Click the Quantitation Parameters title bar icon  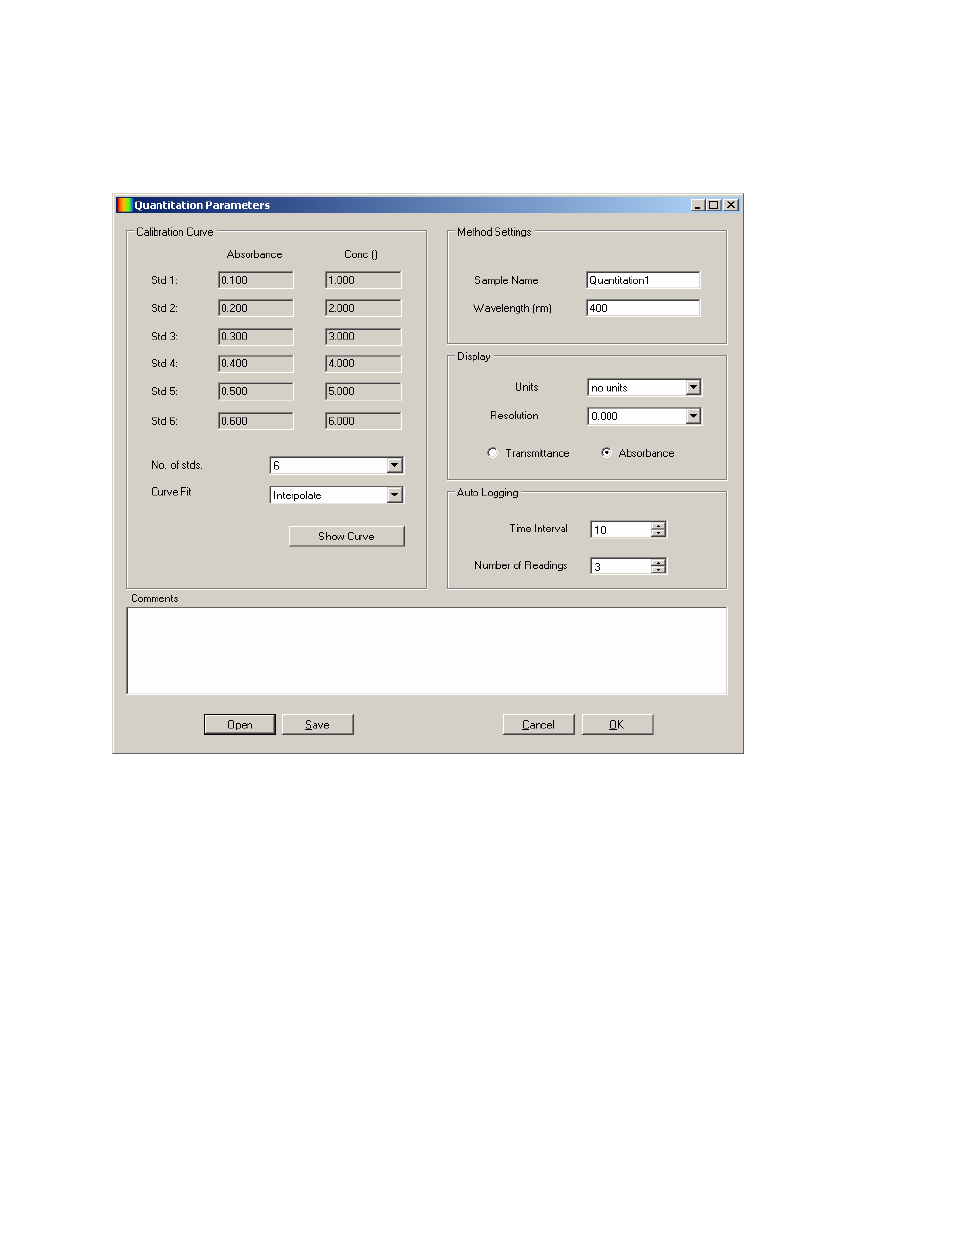point(124,205)
